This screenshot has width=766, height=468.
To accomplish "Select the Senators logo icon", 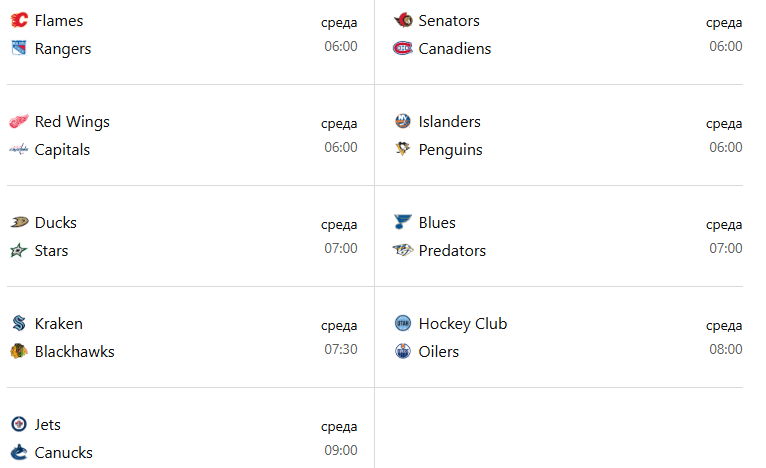I will tap(403, 21).
